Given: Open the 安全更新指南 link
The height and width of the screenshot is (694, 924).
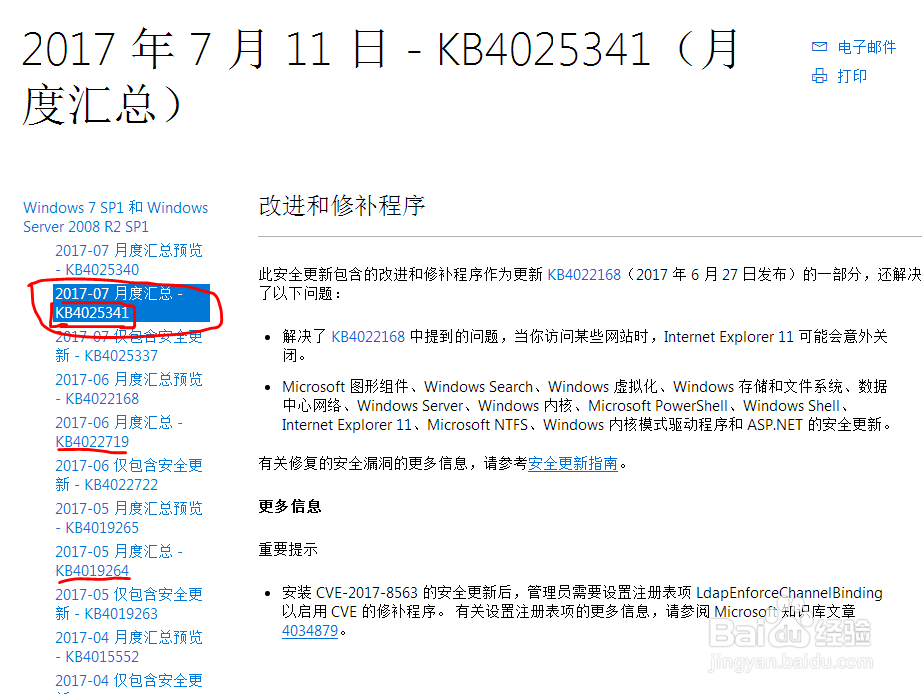Looking at the screenshot, I should pyautogui.click(x=573, y=464).
